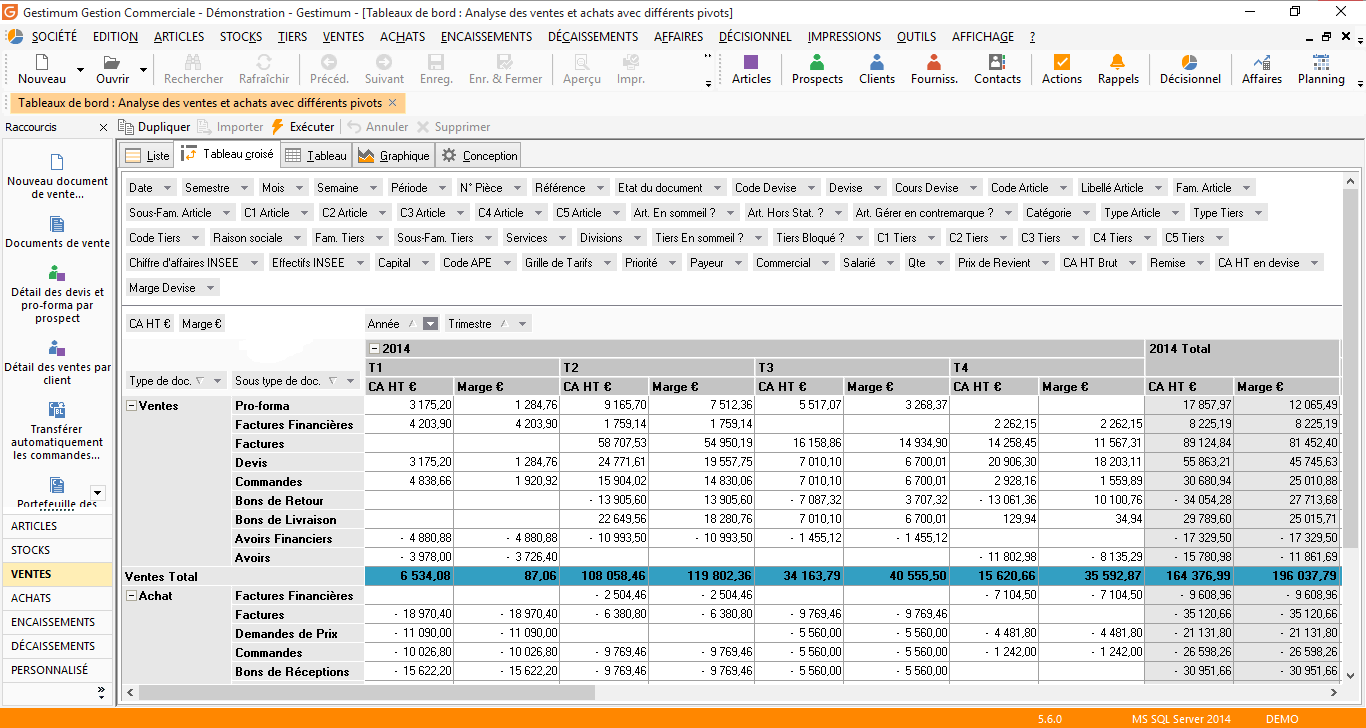Select the STOCKS navigation section
Image resolution: width=1366 pixels, height=728 pixels.
57,550
